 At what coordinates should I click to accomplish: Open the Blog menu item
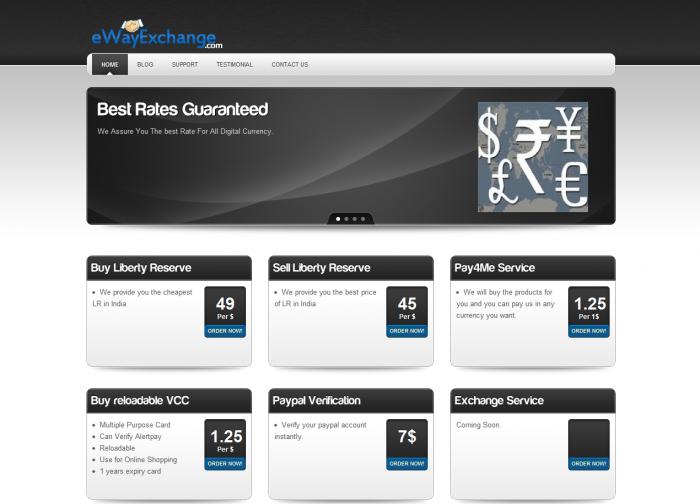(145, 65)
